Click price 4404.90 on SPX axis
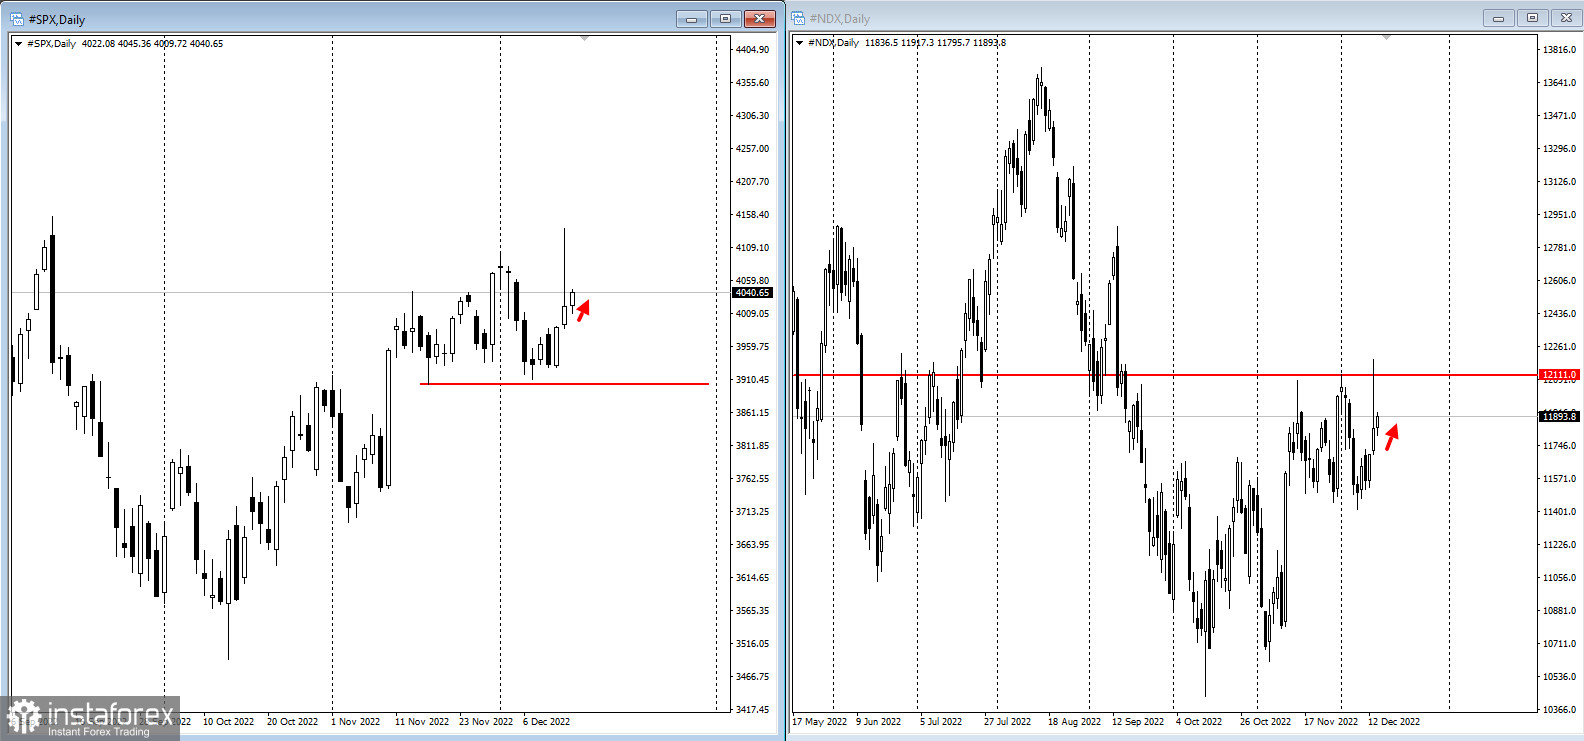 click(x=752, y=50)
